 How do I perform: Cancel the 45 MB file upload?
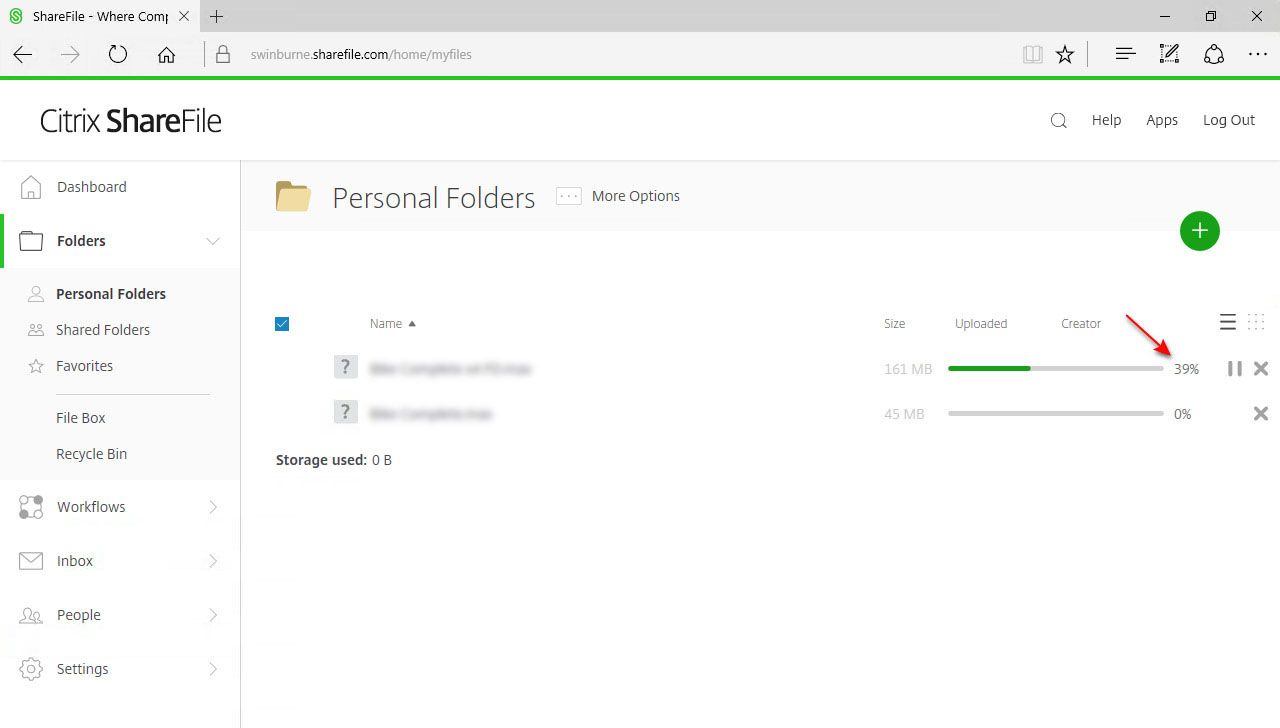(x=1261, y=414)
